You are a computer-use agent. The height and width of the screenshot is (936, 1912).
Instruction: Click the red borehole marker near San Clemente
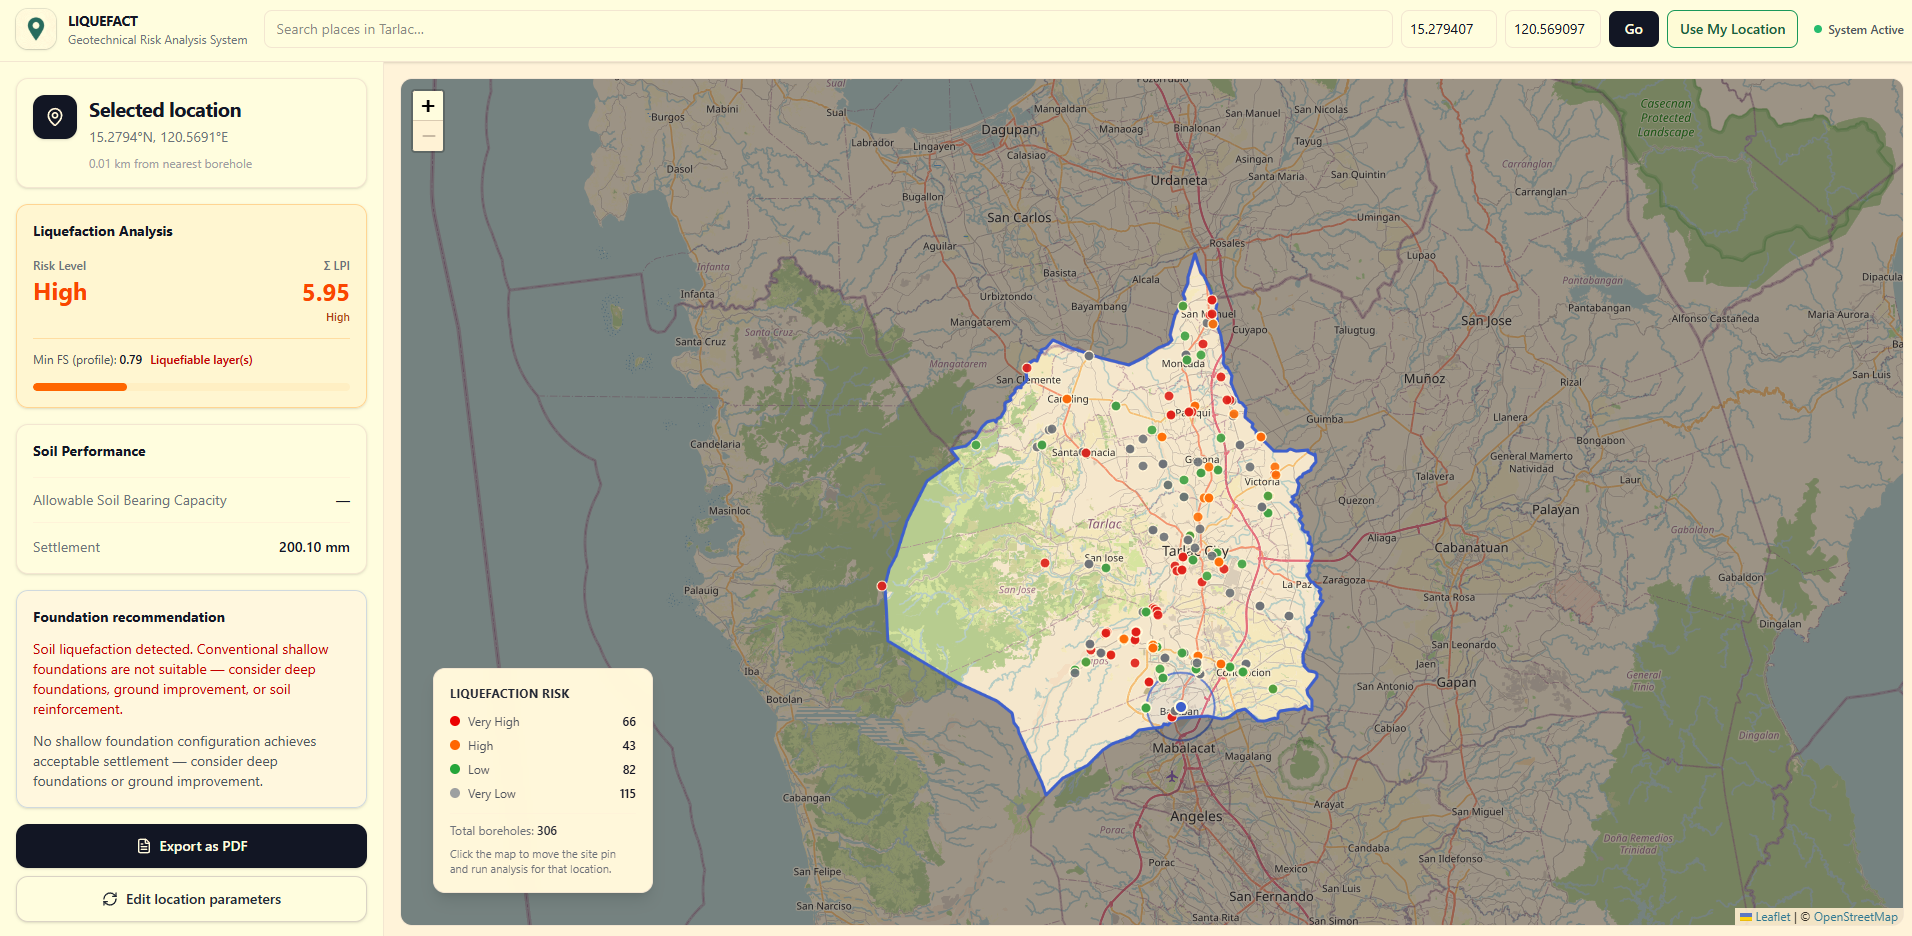pyautogui.click(x=1027, y=368)
